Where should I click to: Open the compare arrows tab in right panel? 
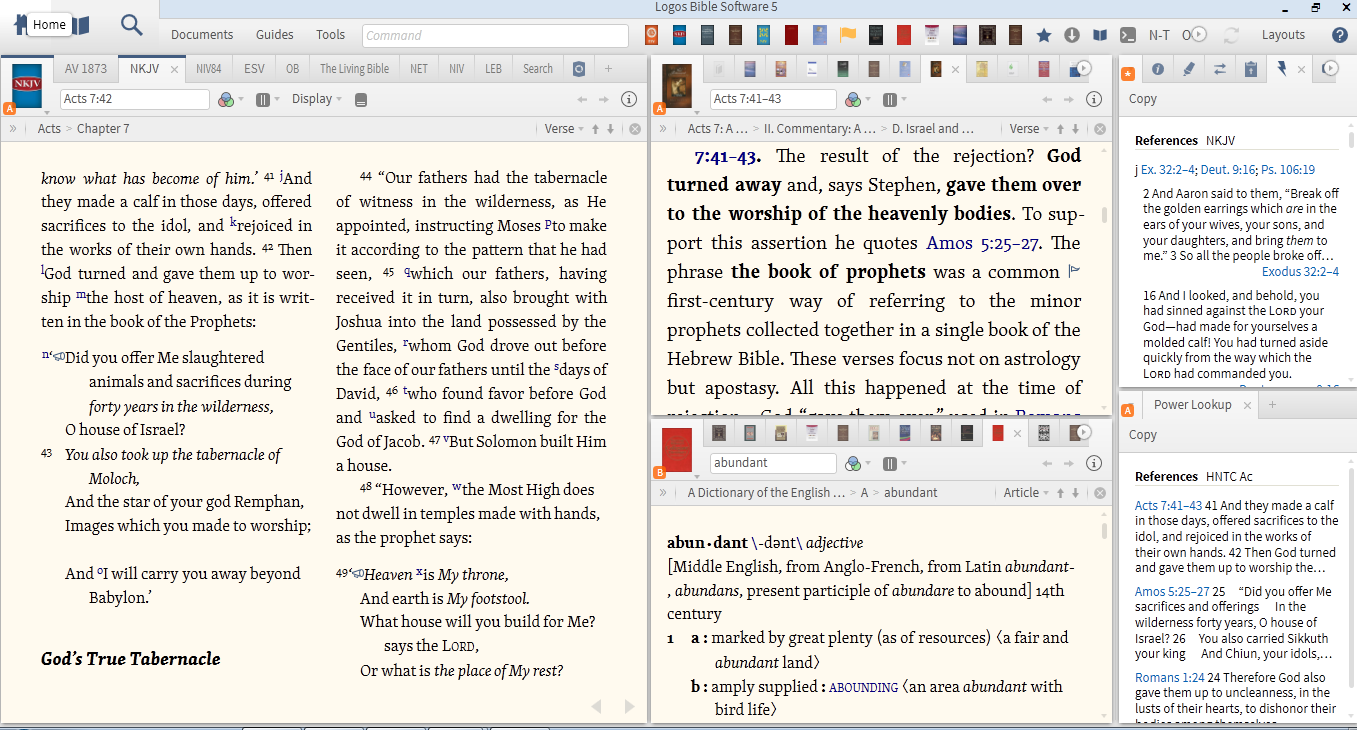pyautogui.click(x=1219, y=69)
